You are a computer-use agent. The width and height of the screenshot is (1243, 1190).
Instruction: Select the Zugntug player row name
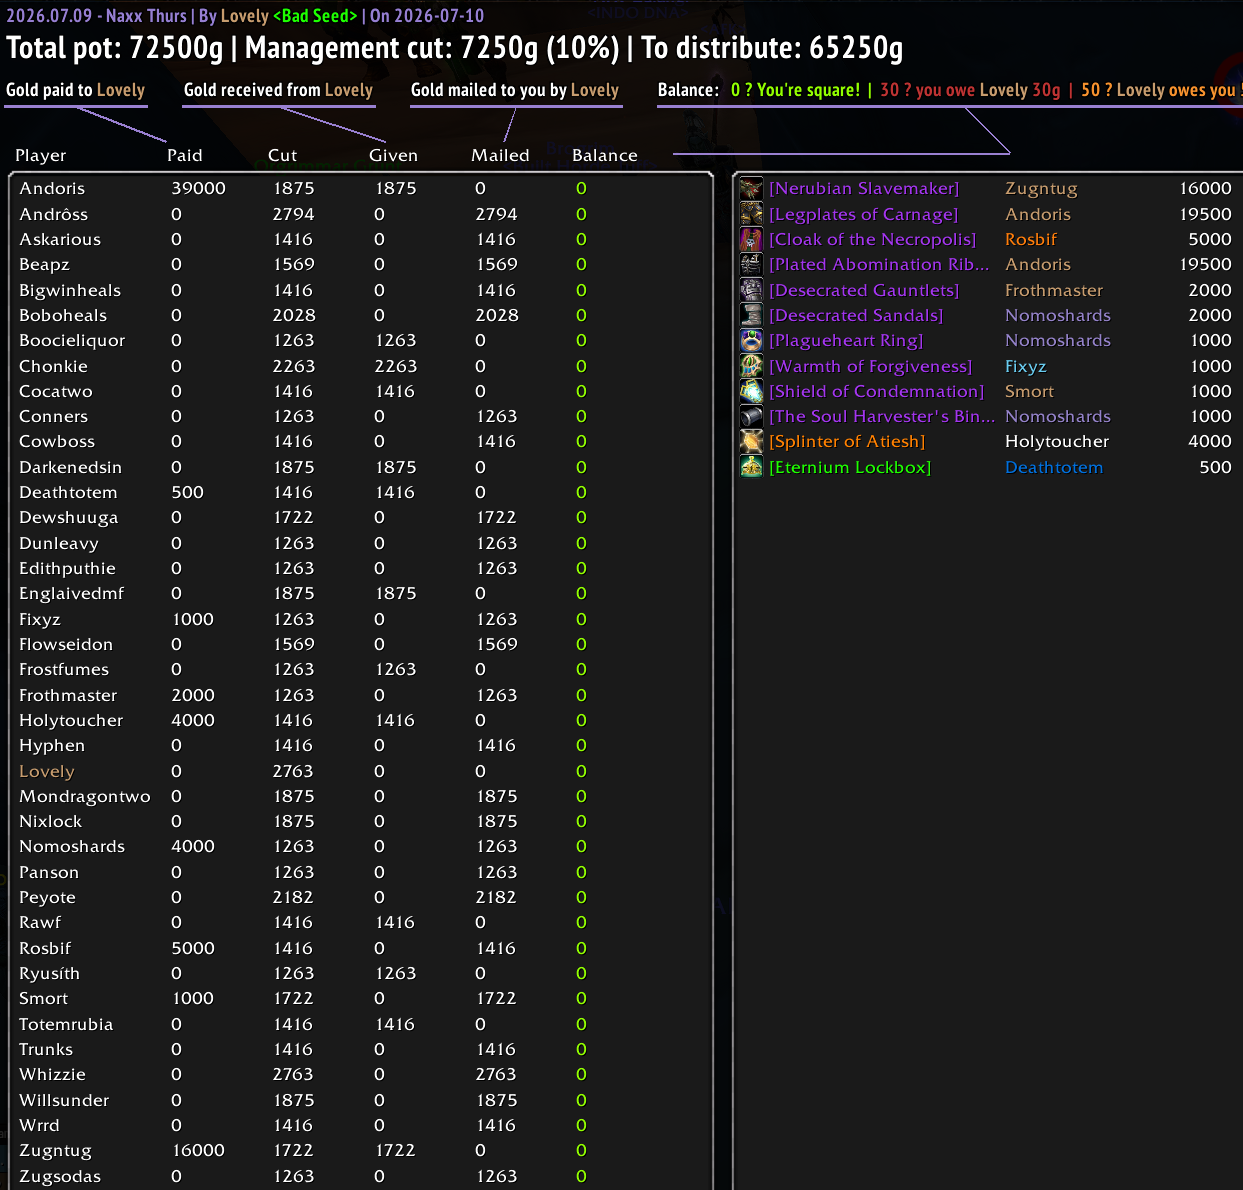pyautogui.click(x=55, y=1150)
